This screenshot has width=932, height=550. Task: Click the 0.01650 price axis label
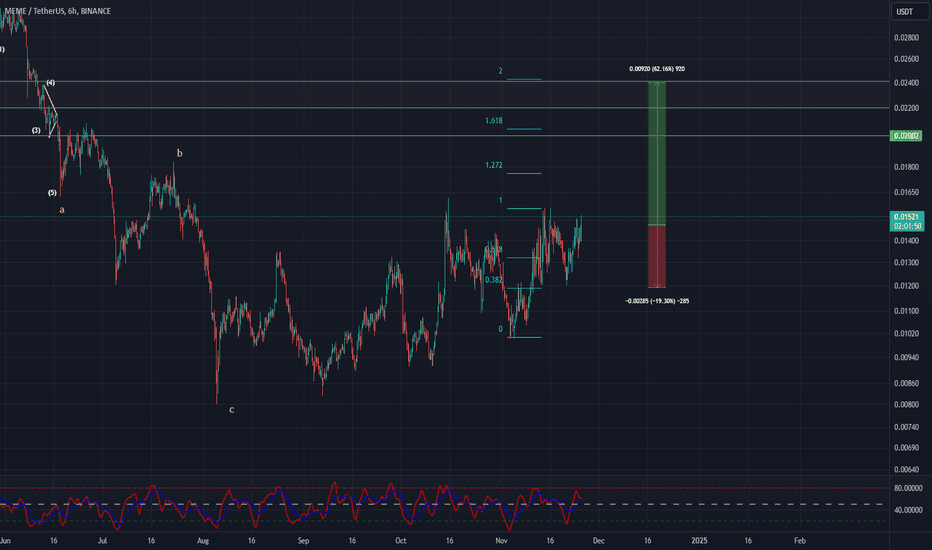coord(906,193)
